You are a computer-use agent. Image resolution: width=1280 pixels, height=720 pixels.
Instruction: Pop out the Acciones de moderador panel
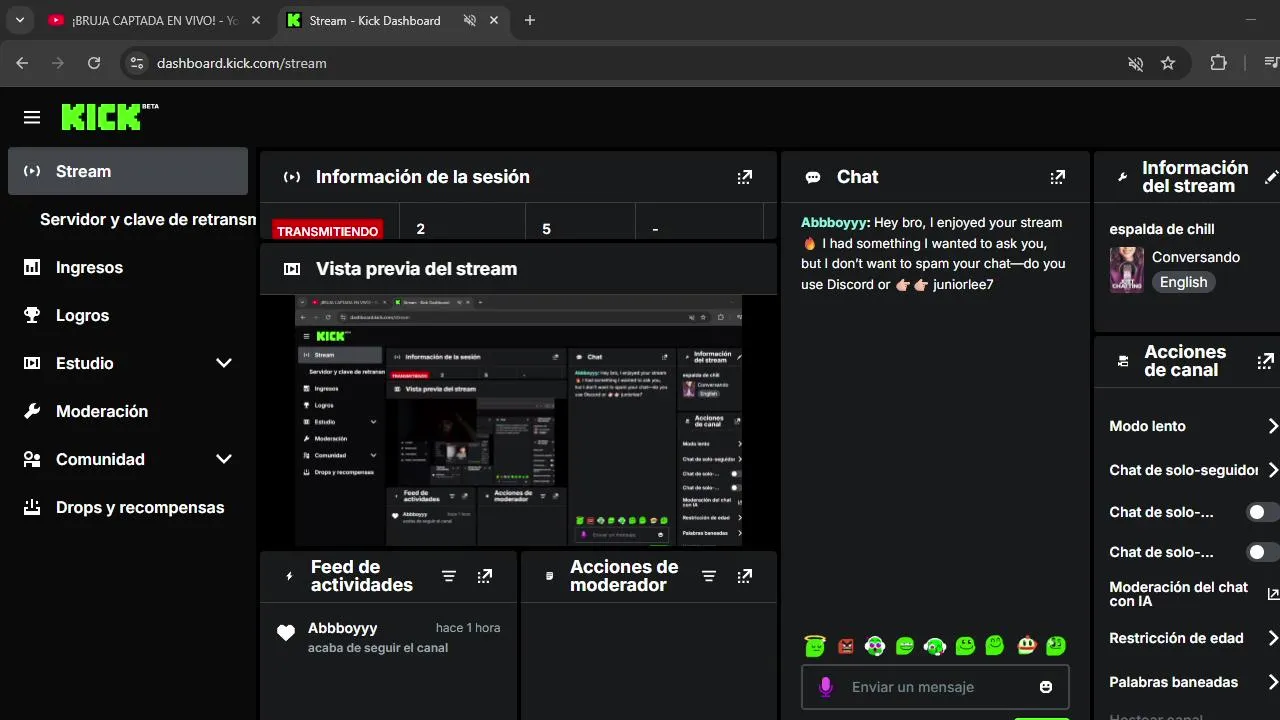pos(744,576)
